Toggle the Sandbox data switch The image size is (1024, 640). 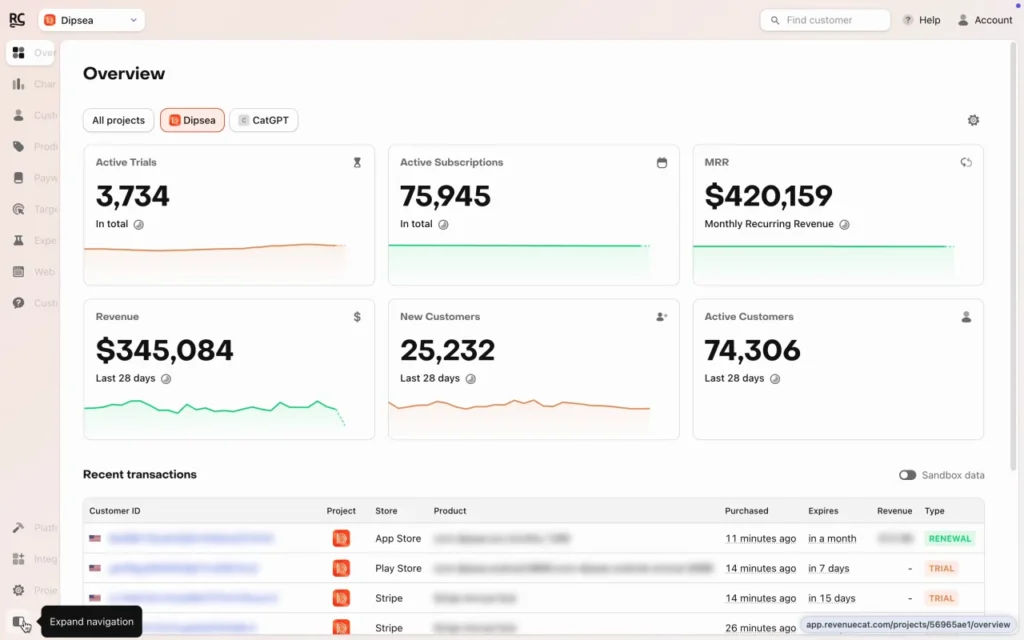click(x=908, y=475)
